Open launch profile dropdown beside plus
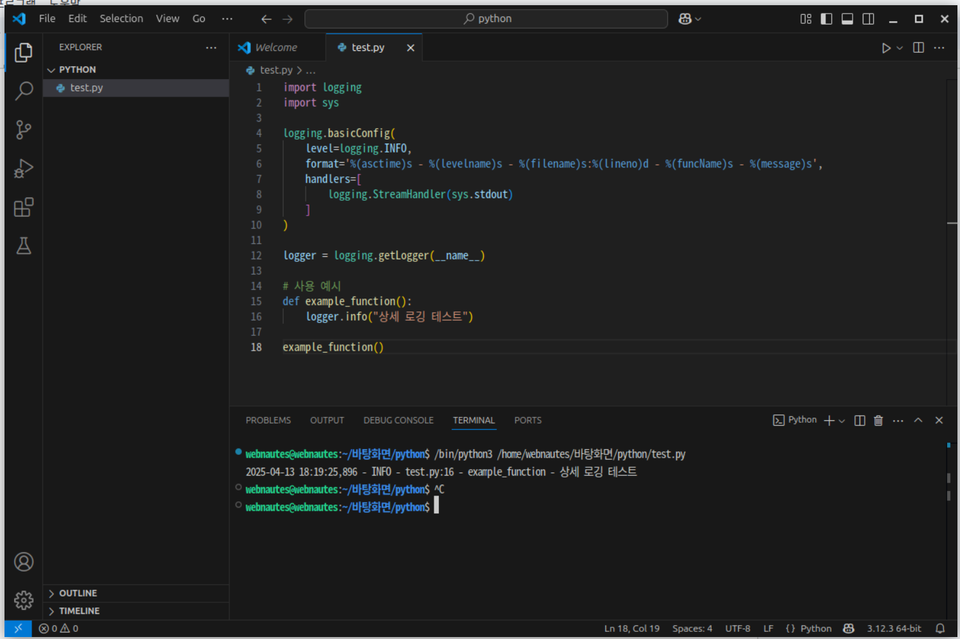 tap(842, 420)
